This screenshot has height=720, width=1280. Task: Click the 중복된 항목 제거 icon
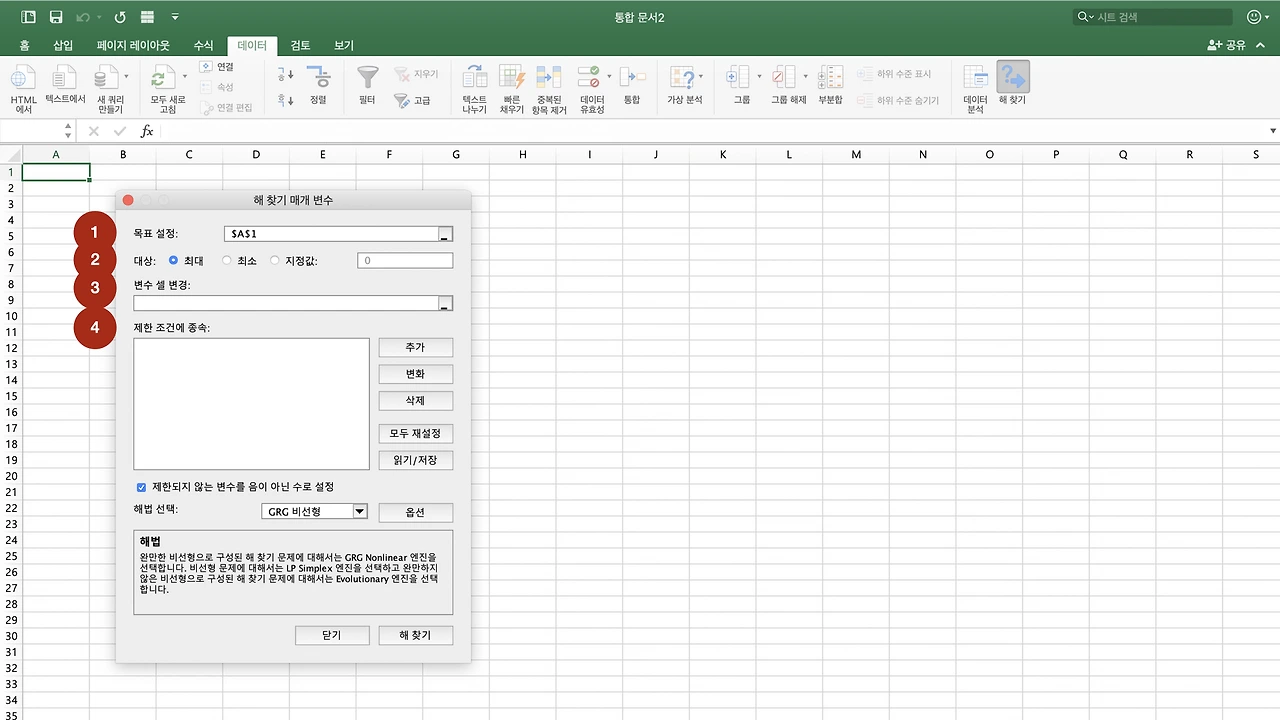[x=549, y=78]
